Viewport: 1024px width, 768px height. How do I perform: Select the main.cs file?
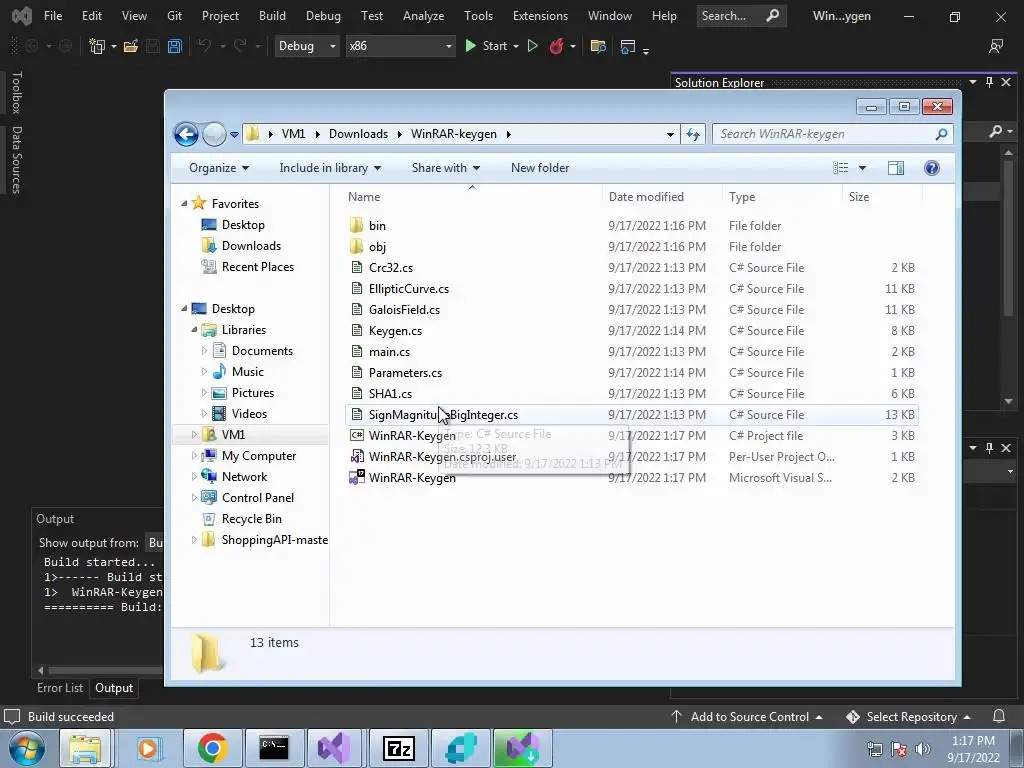click(x=389, y=351)
